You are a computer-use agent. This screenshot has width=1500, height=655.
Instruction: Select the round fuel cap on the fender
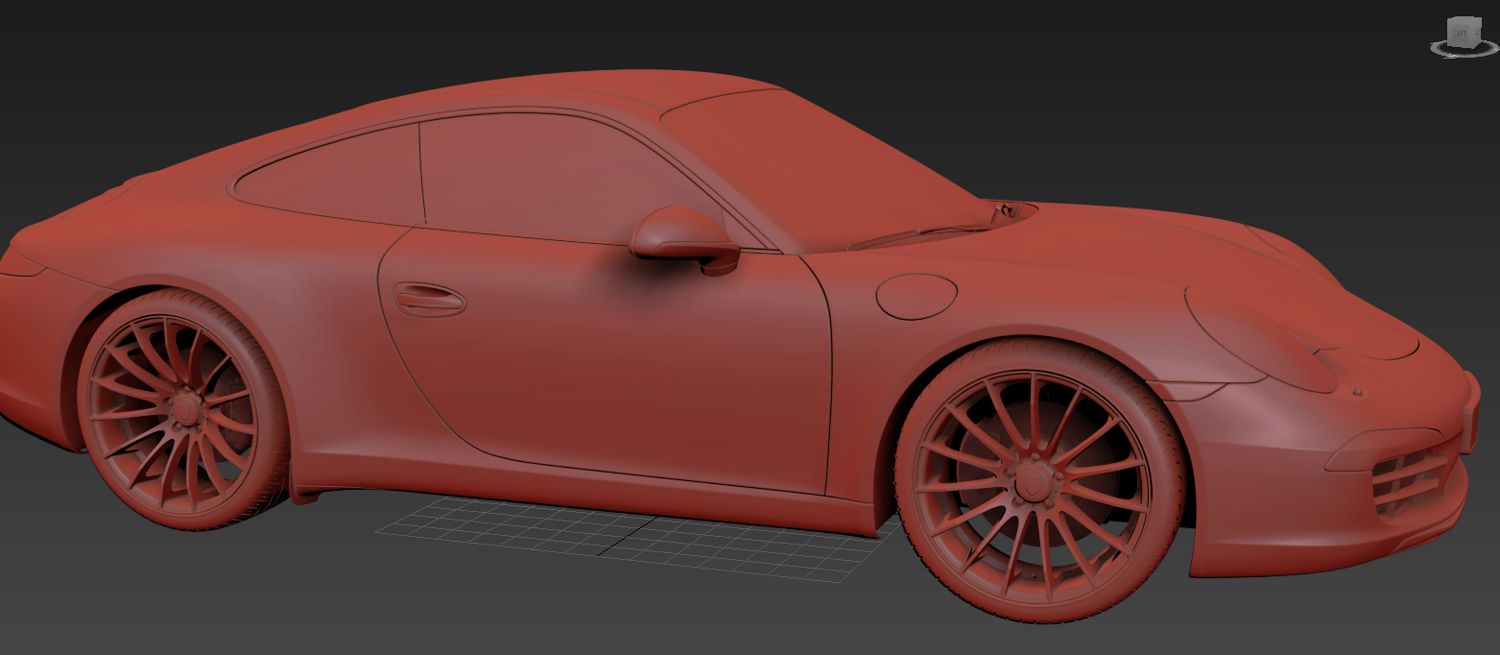(916, 297)
